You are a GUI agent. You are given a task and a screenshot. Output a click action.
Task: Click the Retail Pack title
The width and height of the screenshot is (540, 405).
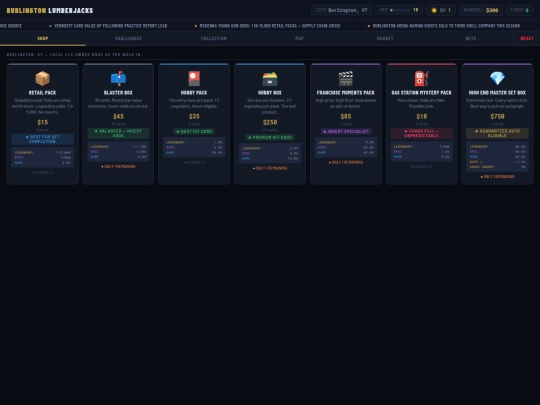click(42, 93)
